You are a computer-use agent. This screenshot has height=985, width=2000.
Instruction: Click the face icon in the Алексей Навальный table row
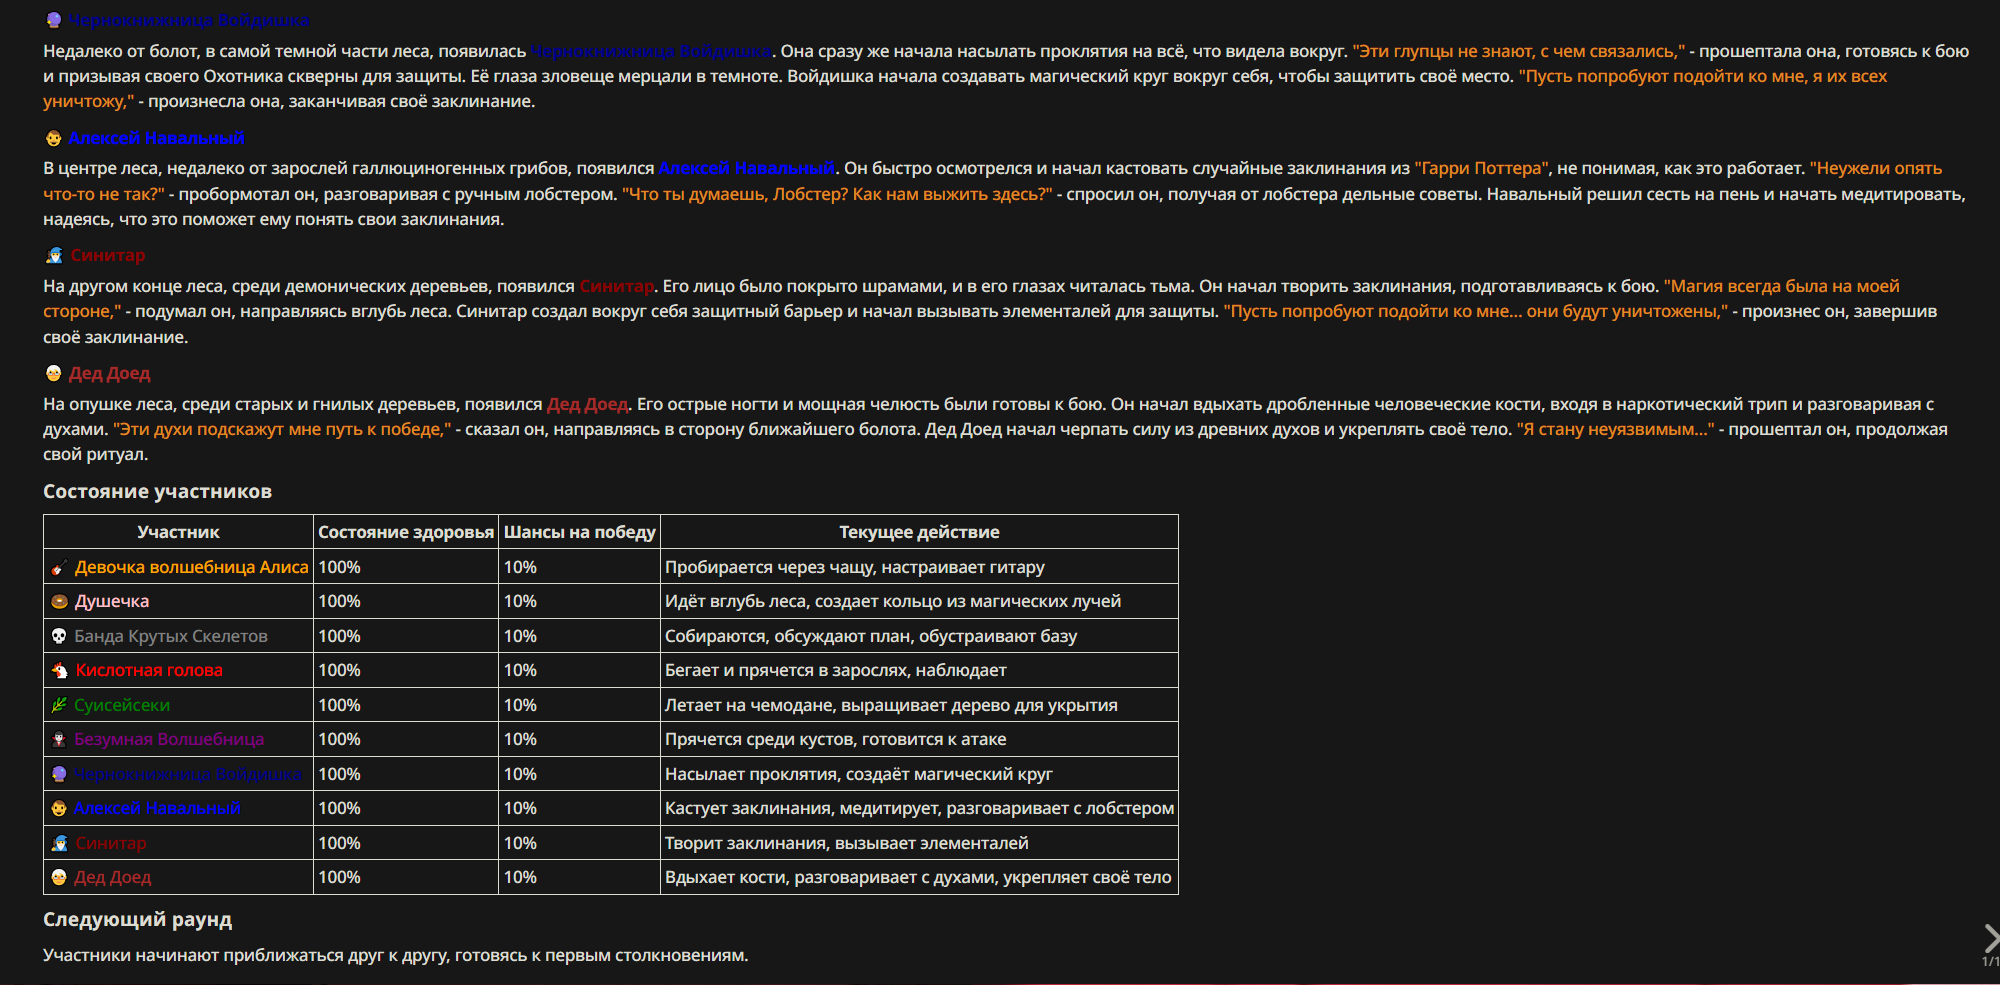point(59,808)
